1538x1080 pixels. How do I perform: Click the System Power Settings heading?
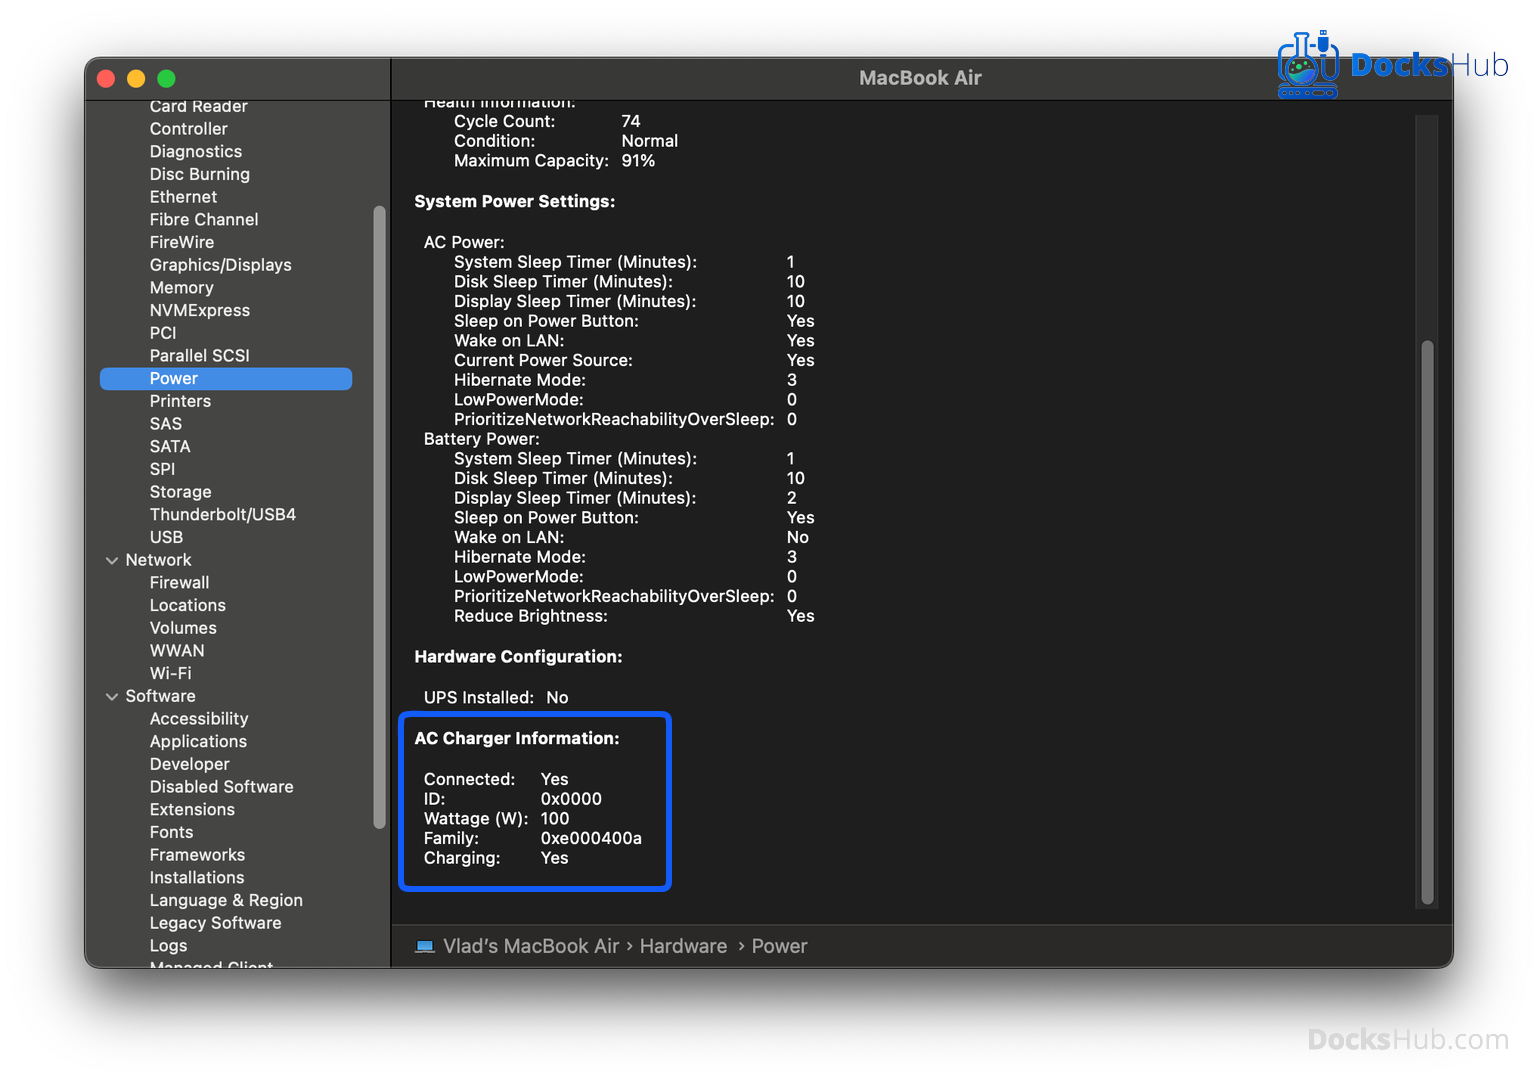[515, 202]
